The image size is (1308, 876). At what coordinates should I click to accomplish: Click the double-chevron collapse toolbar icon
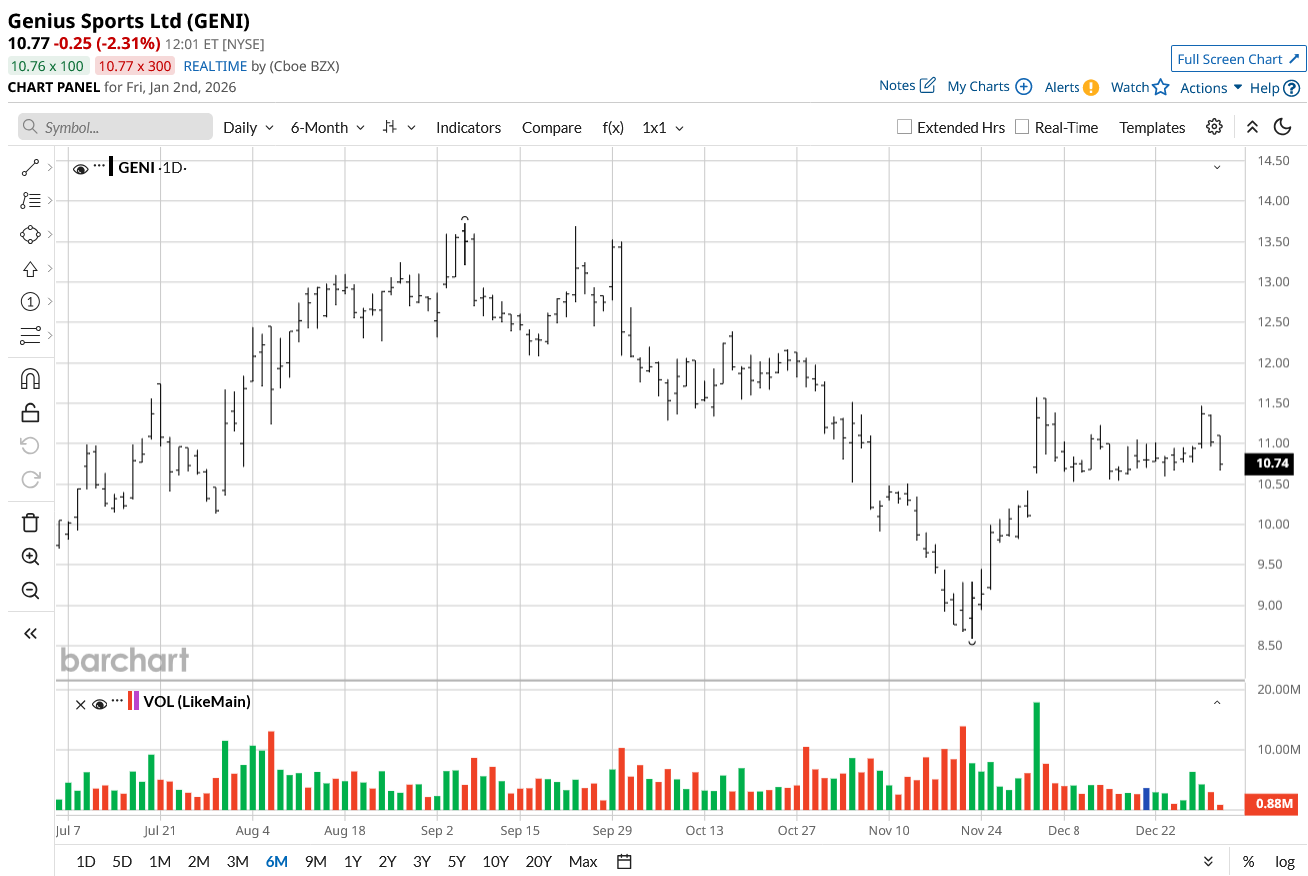[x=1252, y=127]
